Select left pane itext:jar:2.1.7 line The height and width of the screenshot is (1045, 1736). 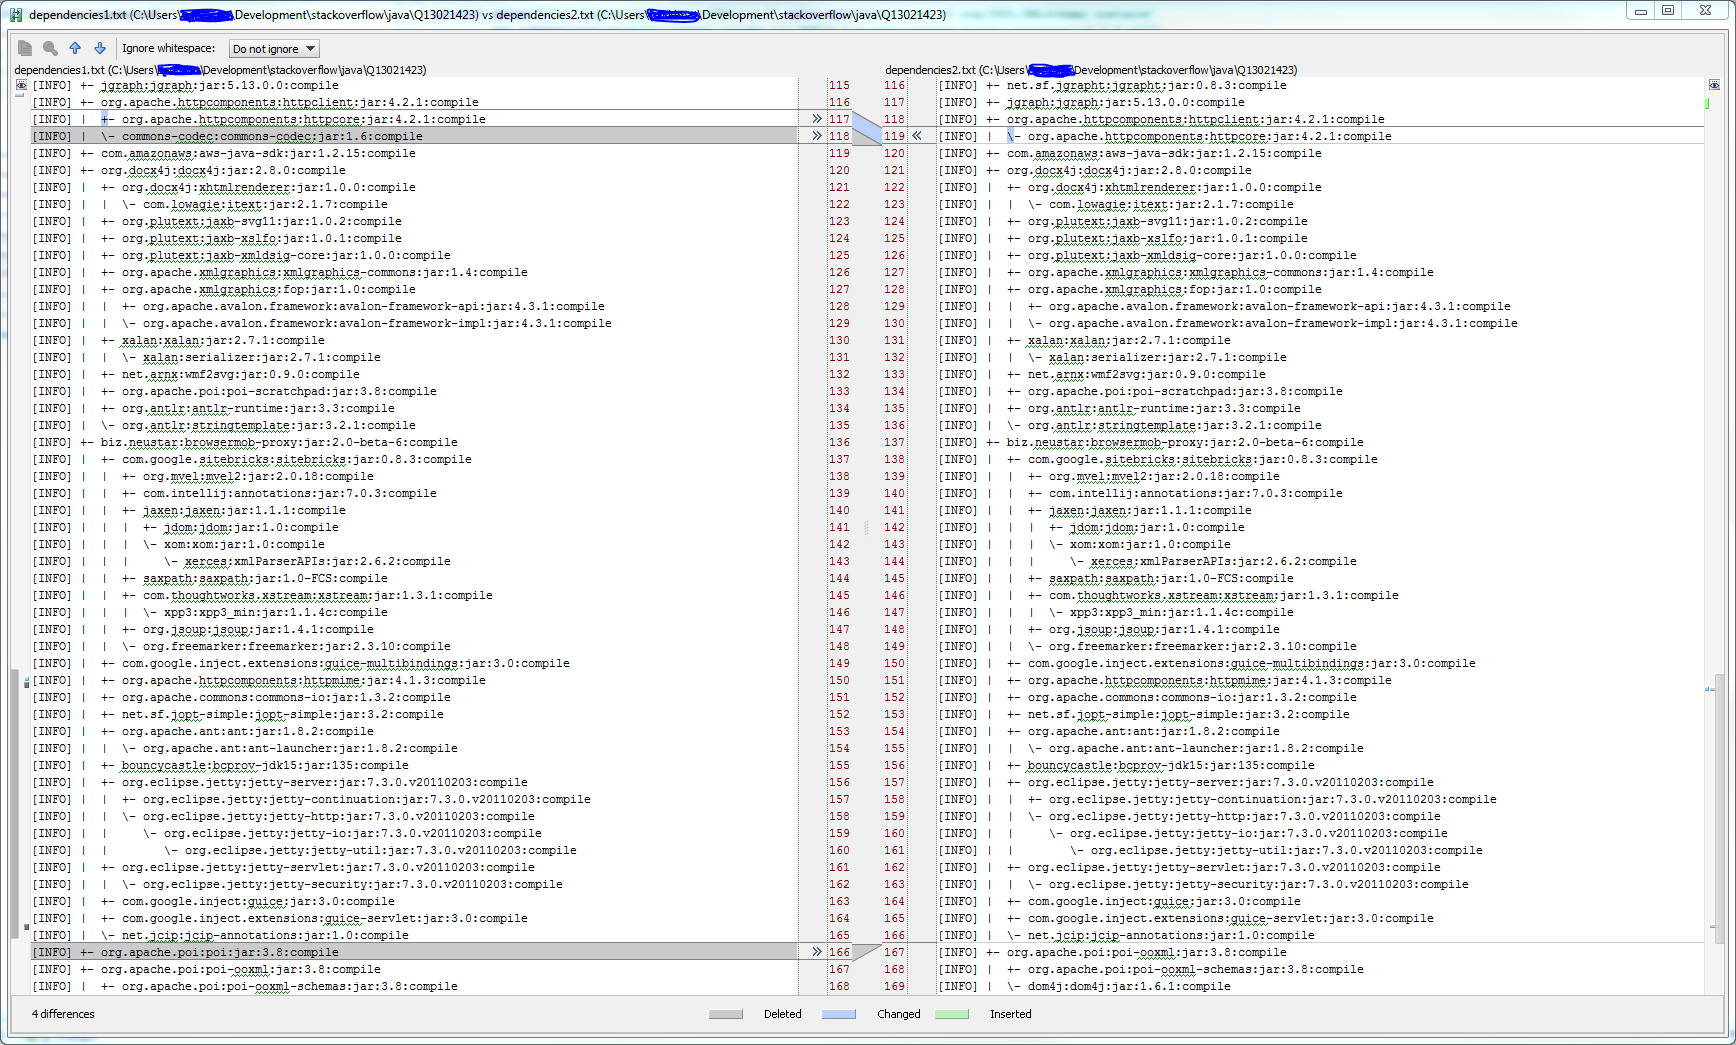pos(414,204)
